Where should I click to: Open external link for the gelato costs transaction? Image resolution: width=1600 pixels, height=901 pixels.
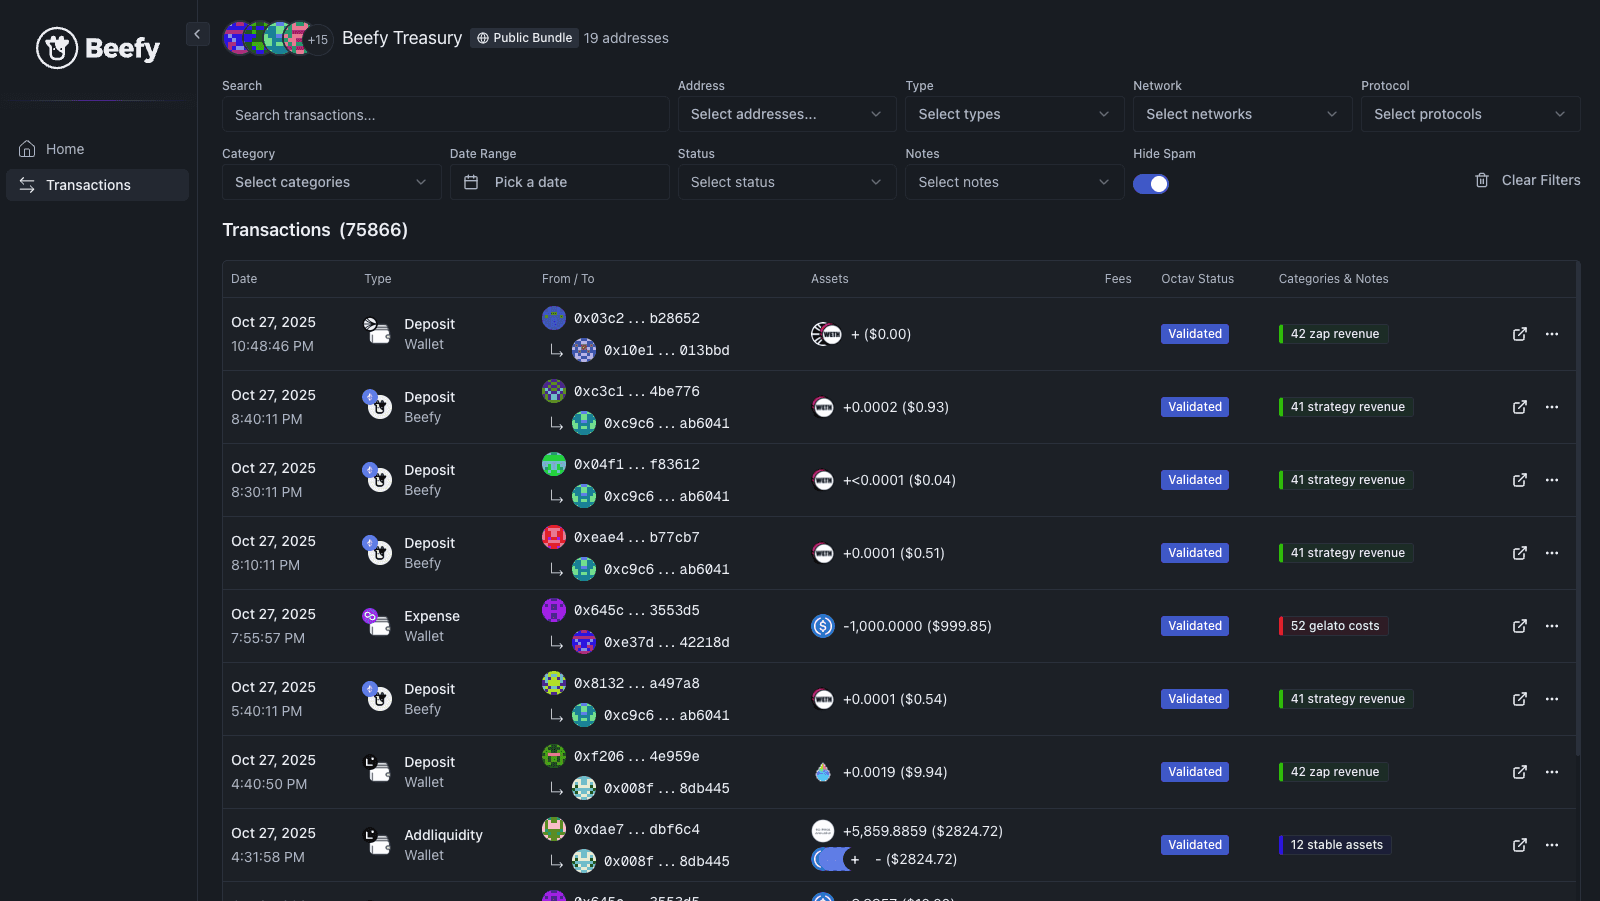tap(1519, 626)
